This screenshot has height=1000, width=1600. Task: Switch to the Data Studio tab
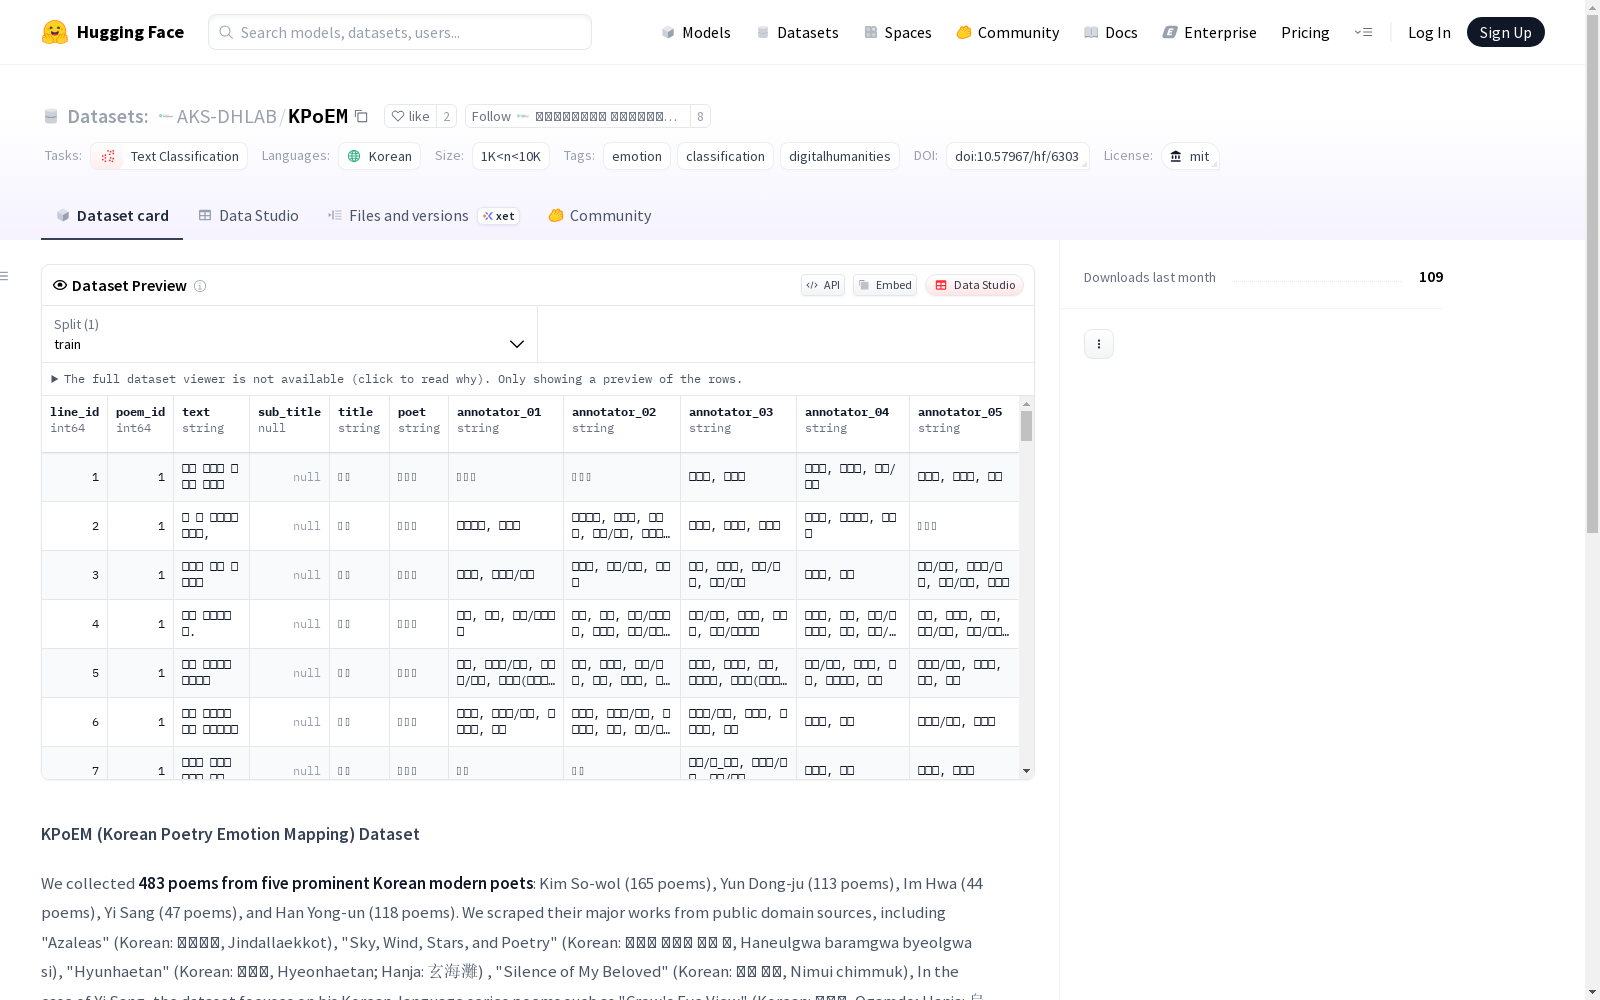point(249,216)
